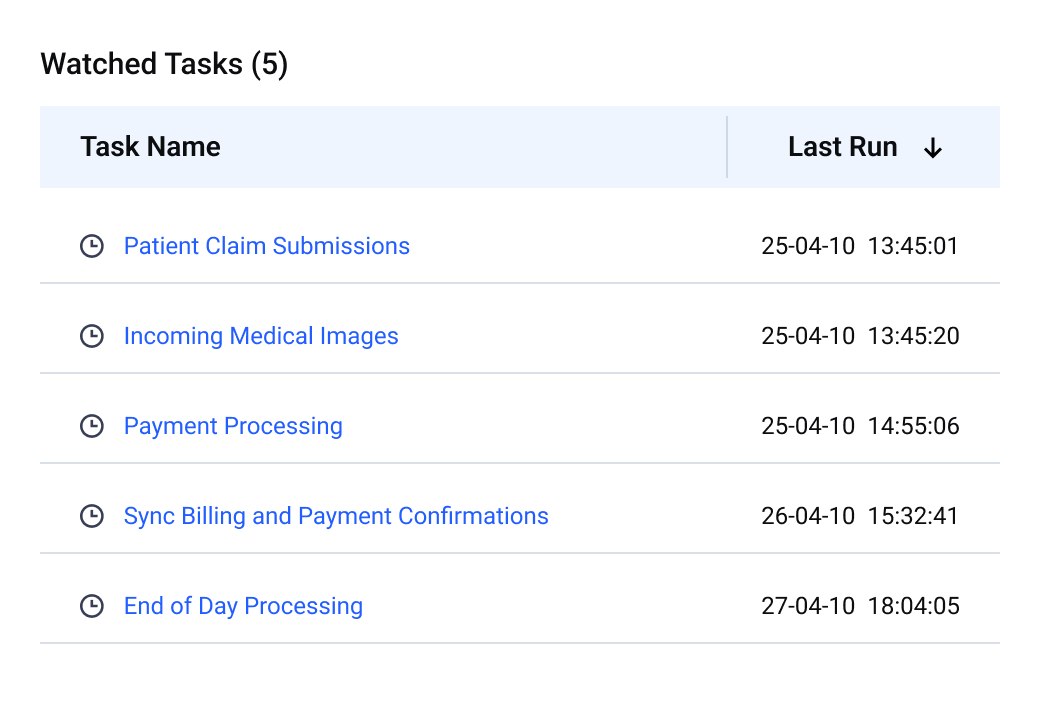Image resolution: width=1040 pixels, height=704 pixels.
Task: Open Sync Billing and Payment Confirmations link
Action: coord(336,516)
